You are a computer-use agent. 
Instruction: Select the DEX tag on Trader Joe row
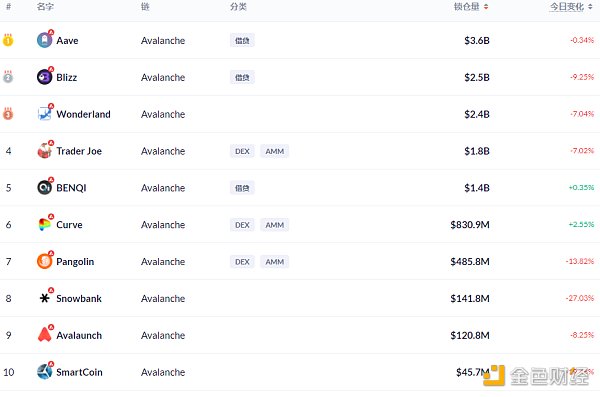point(242,151)
